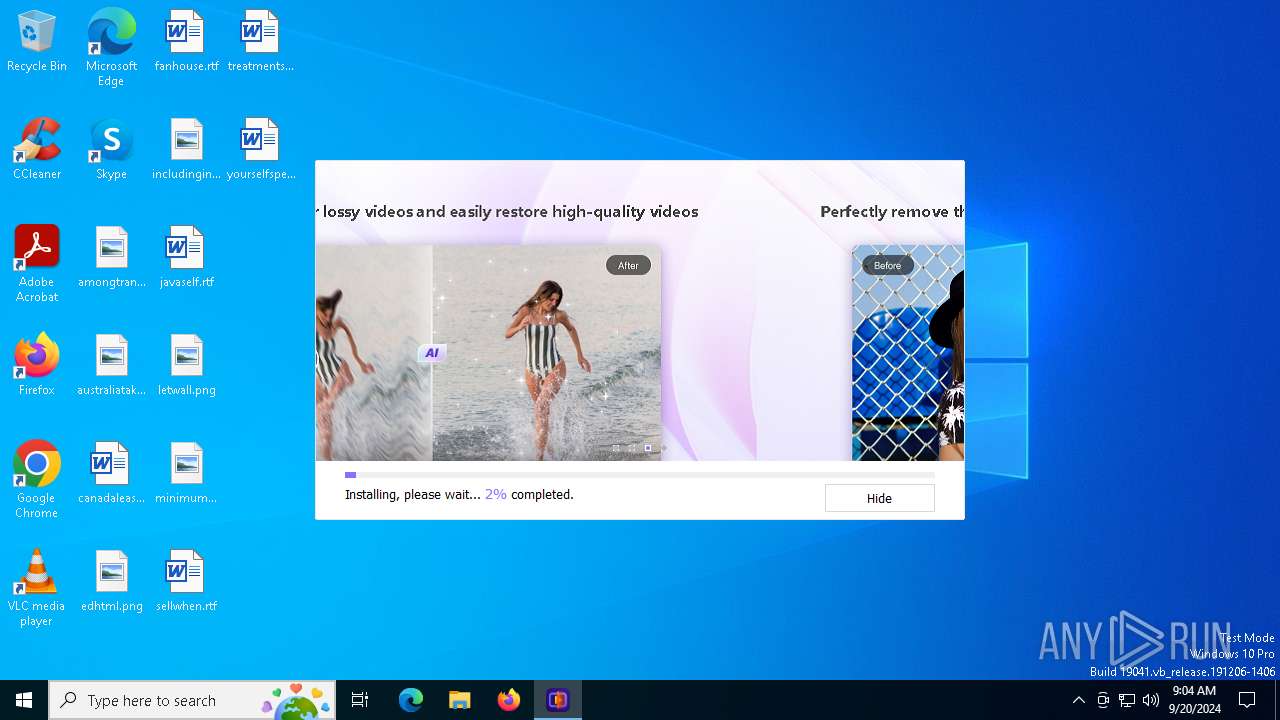Screen dimensions: 1280x720
Task: Open the Action Center notifications
Action: tap(1247, 700)
